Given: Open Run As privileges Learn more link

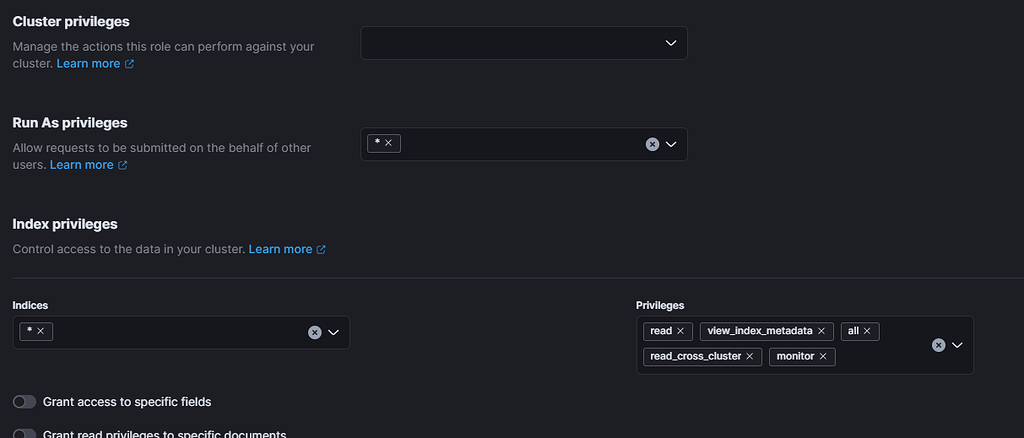Looking at the screenshot, I should coord(81,165).
